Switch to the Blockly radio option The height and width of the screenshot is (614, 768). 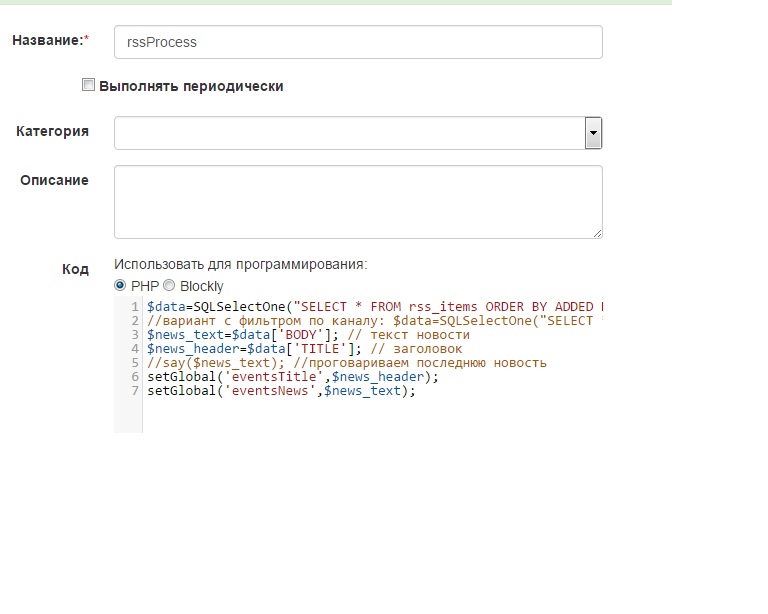click(169, 285)
